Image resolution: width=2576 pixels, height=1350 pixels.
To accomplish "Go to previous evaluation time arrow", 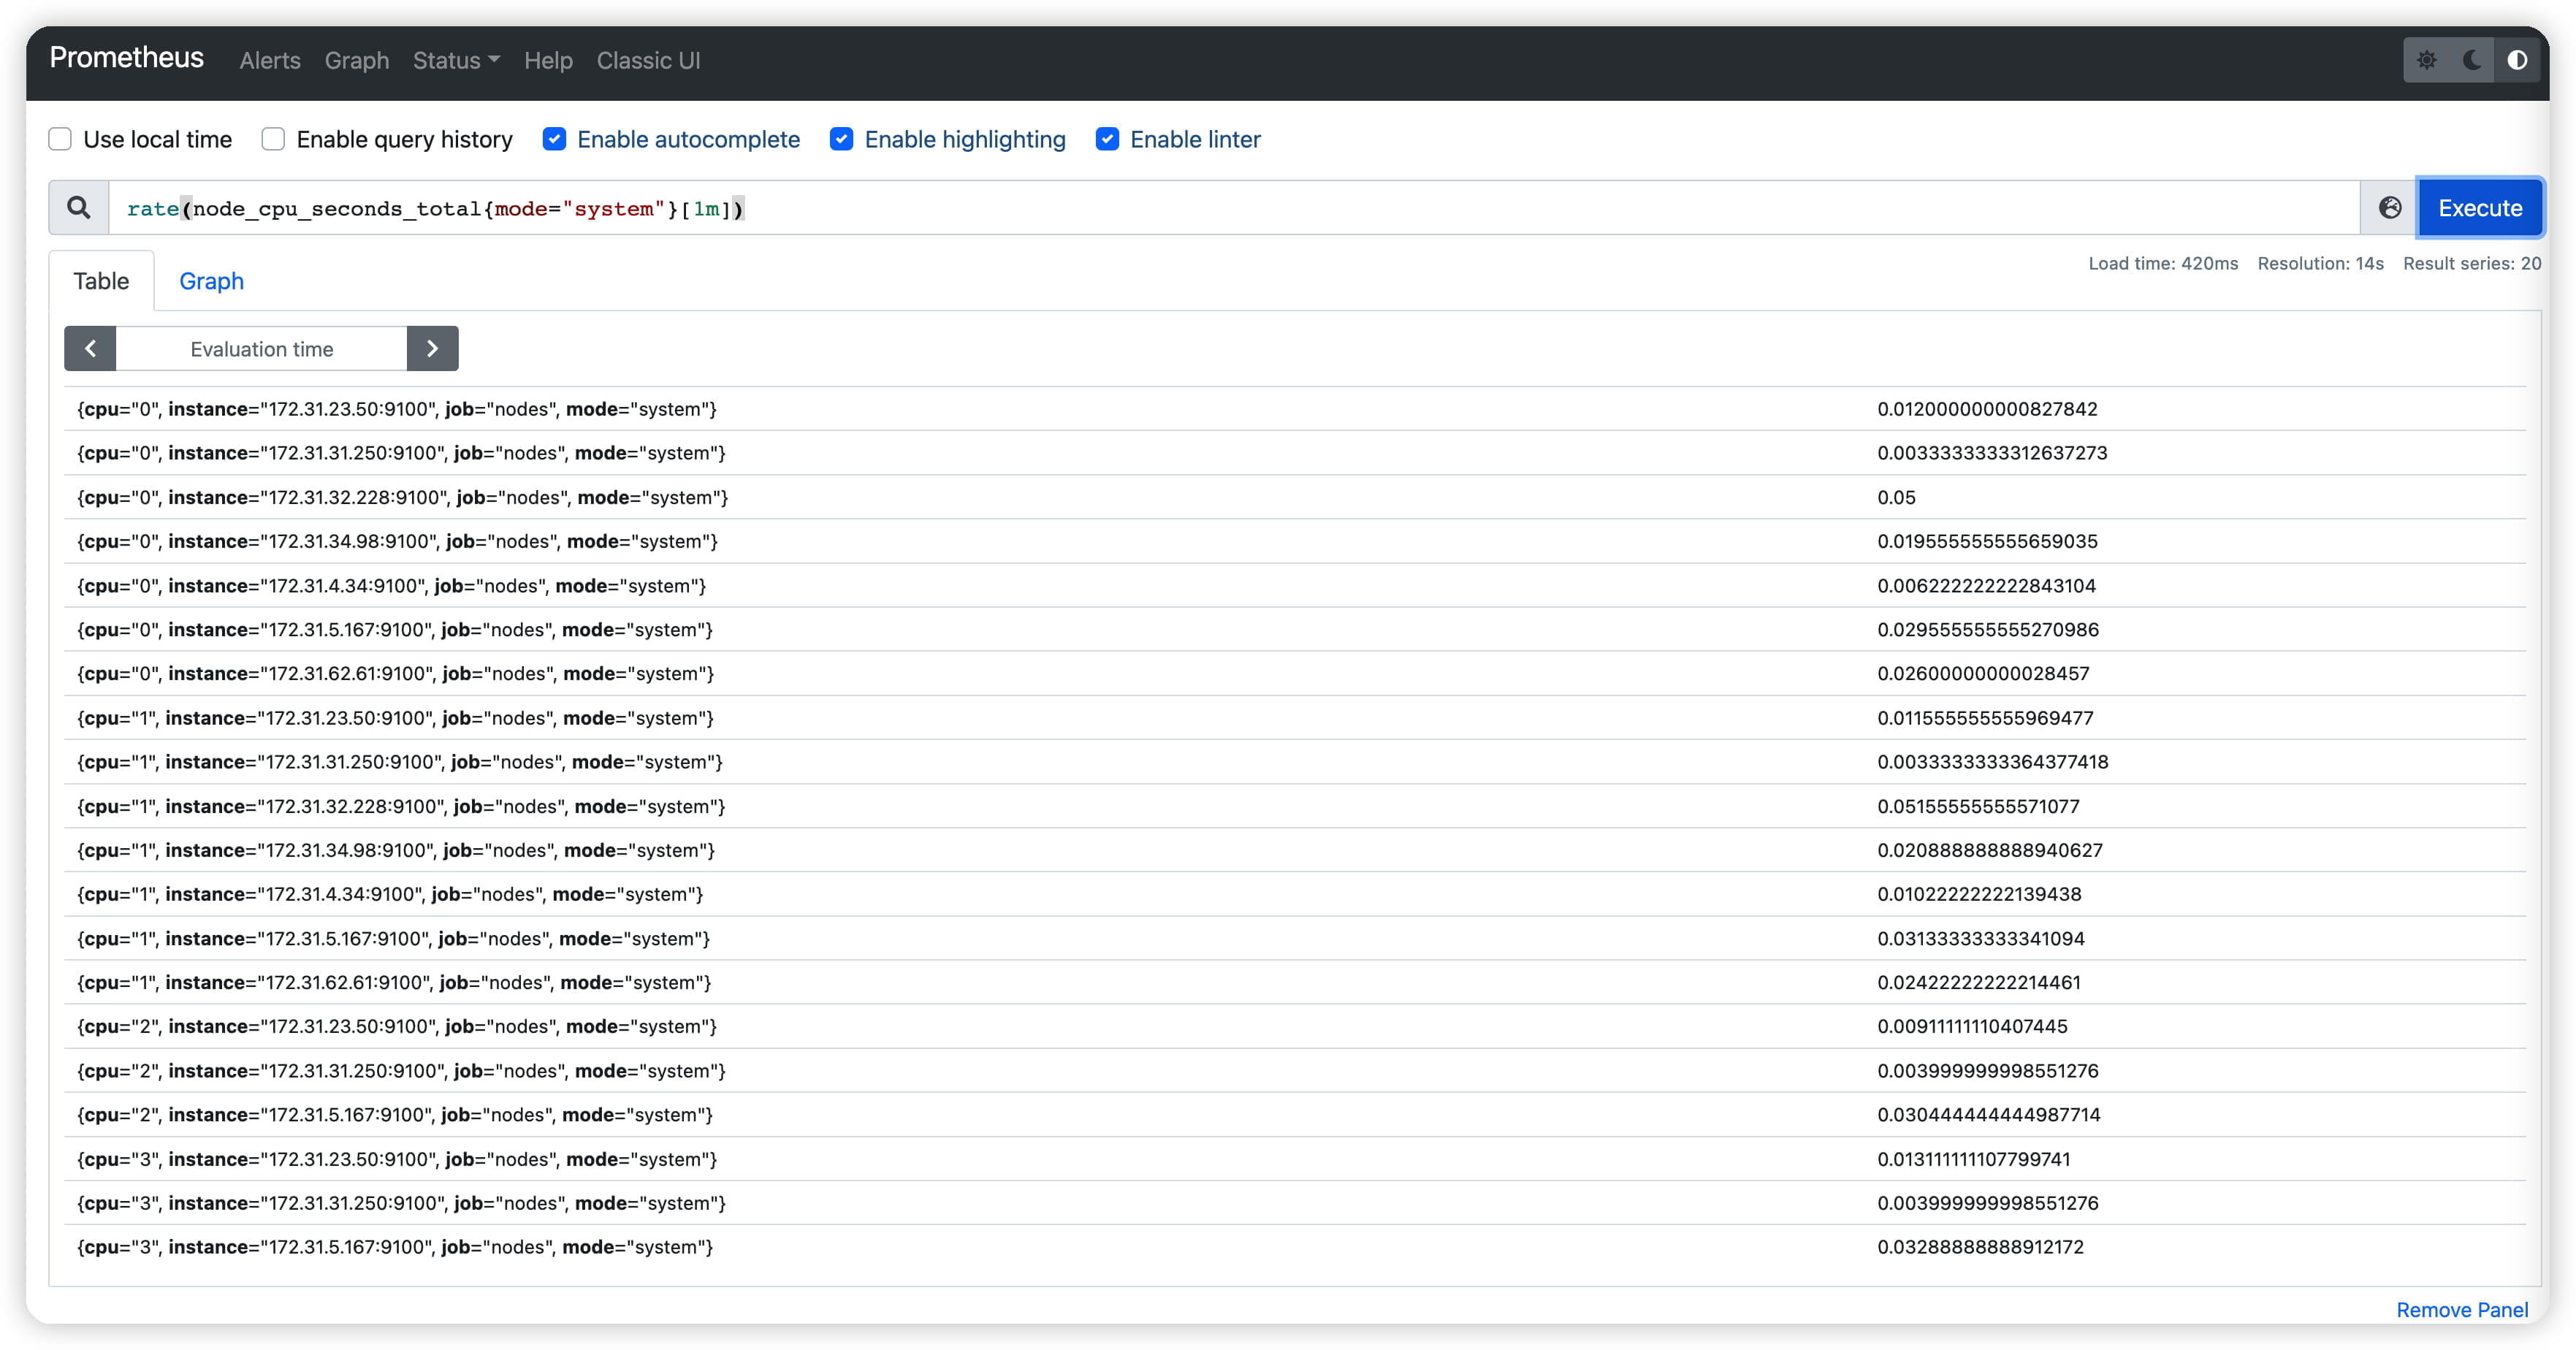I will click(90, 349).
